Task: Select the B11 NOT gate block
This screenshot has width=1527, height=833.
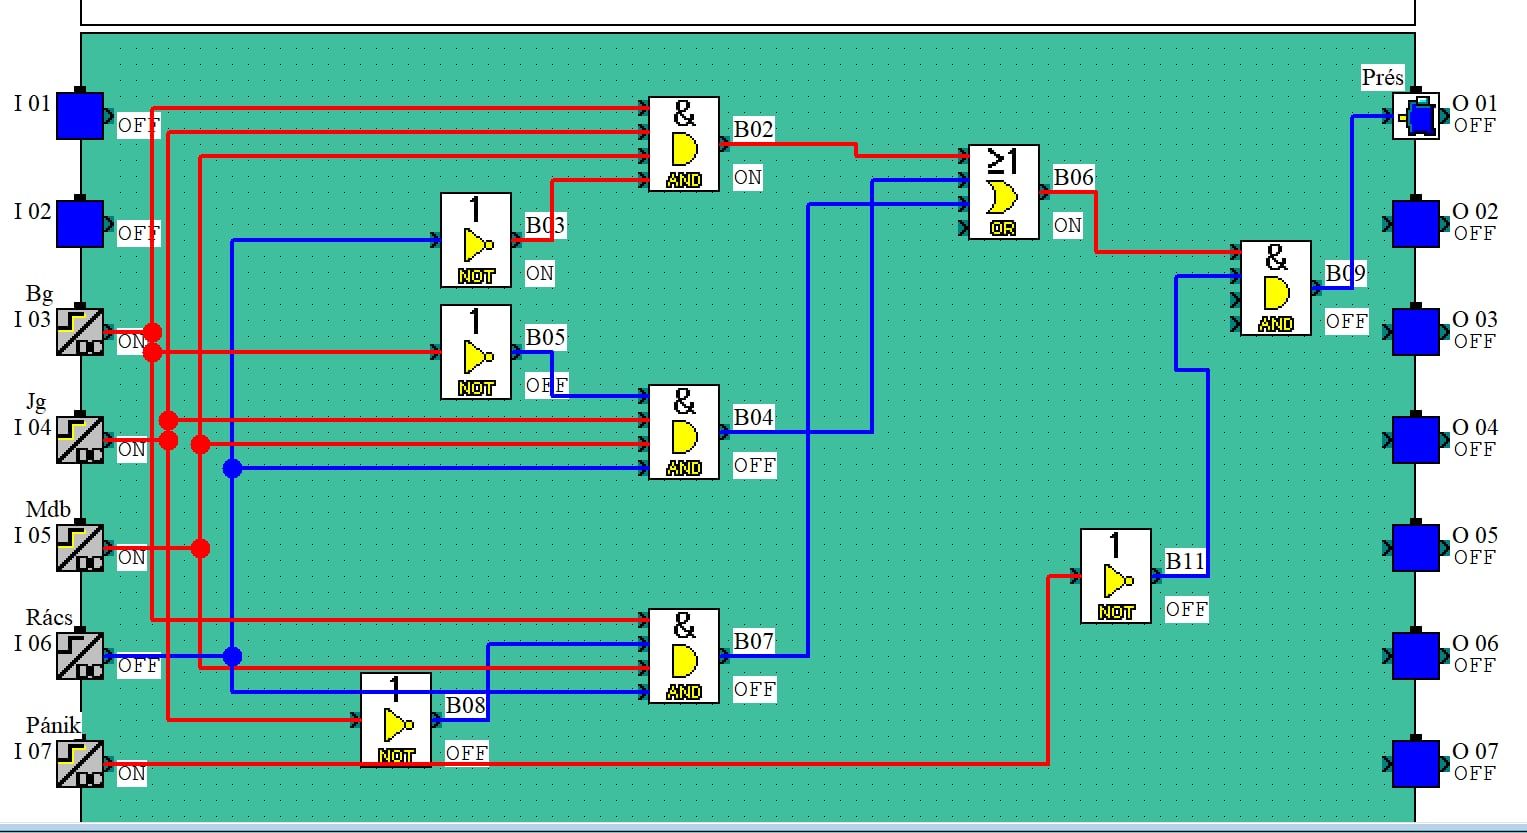Action: tap(1116, 576)
